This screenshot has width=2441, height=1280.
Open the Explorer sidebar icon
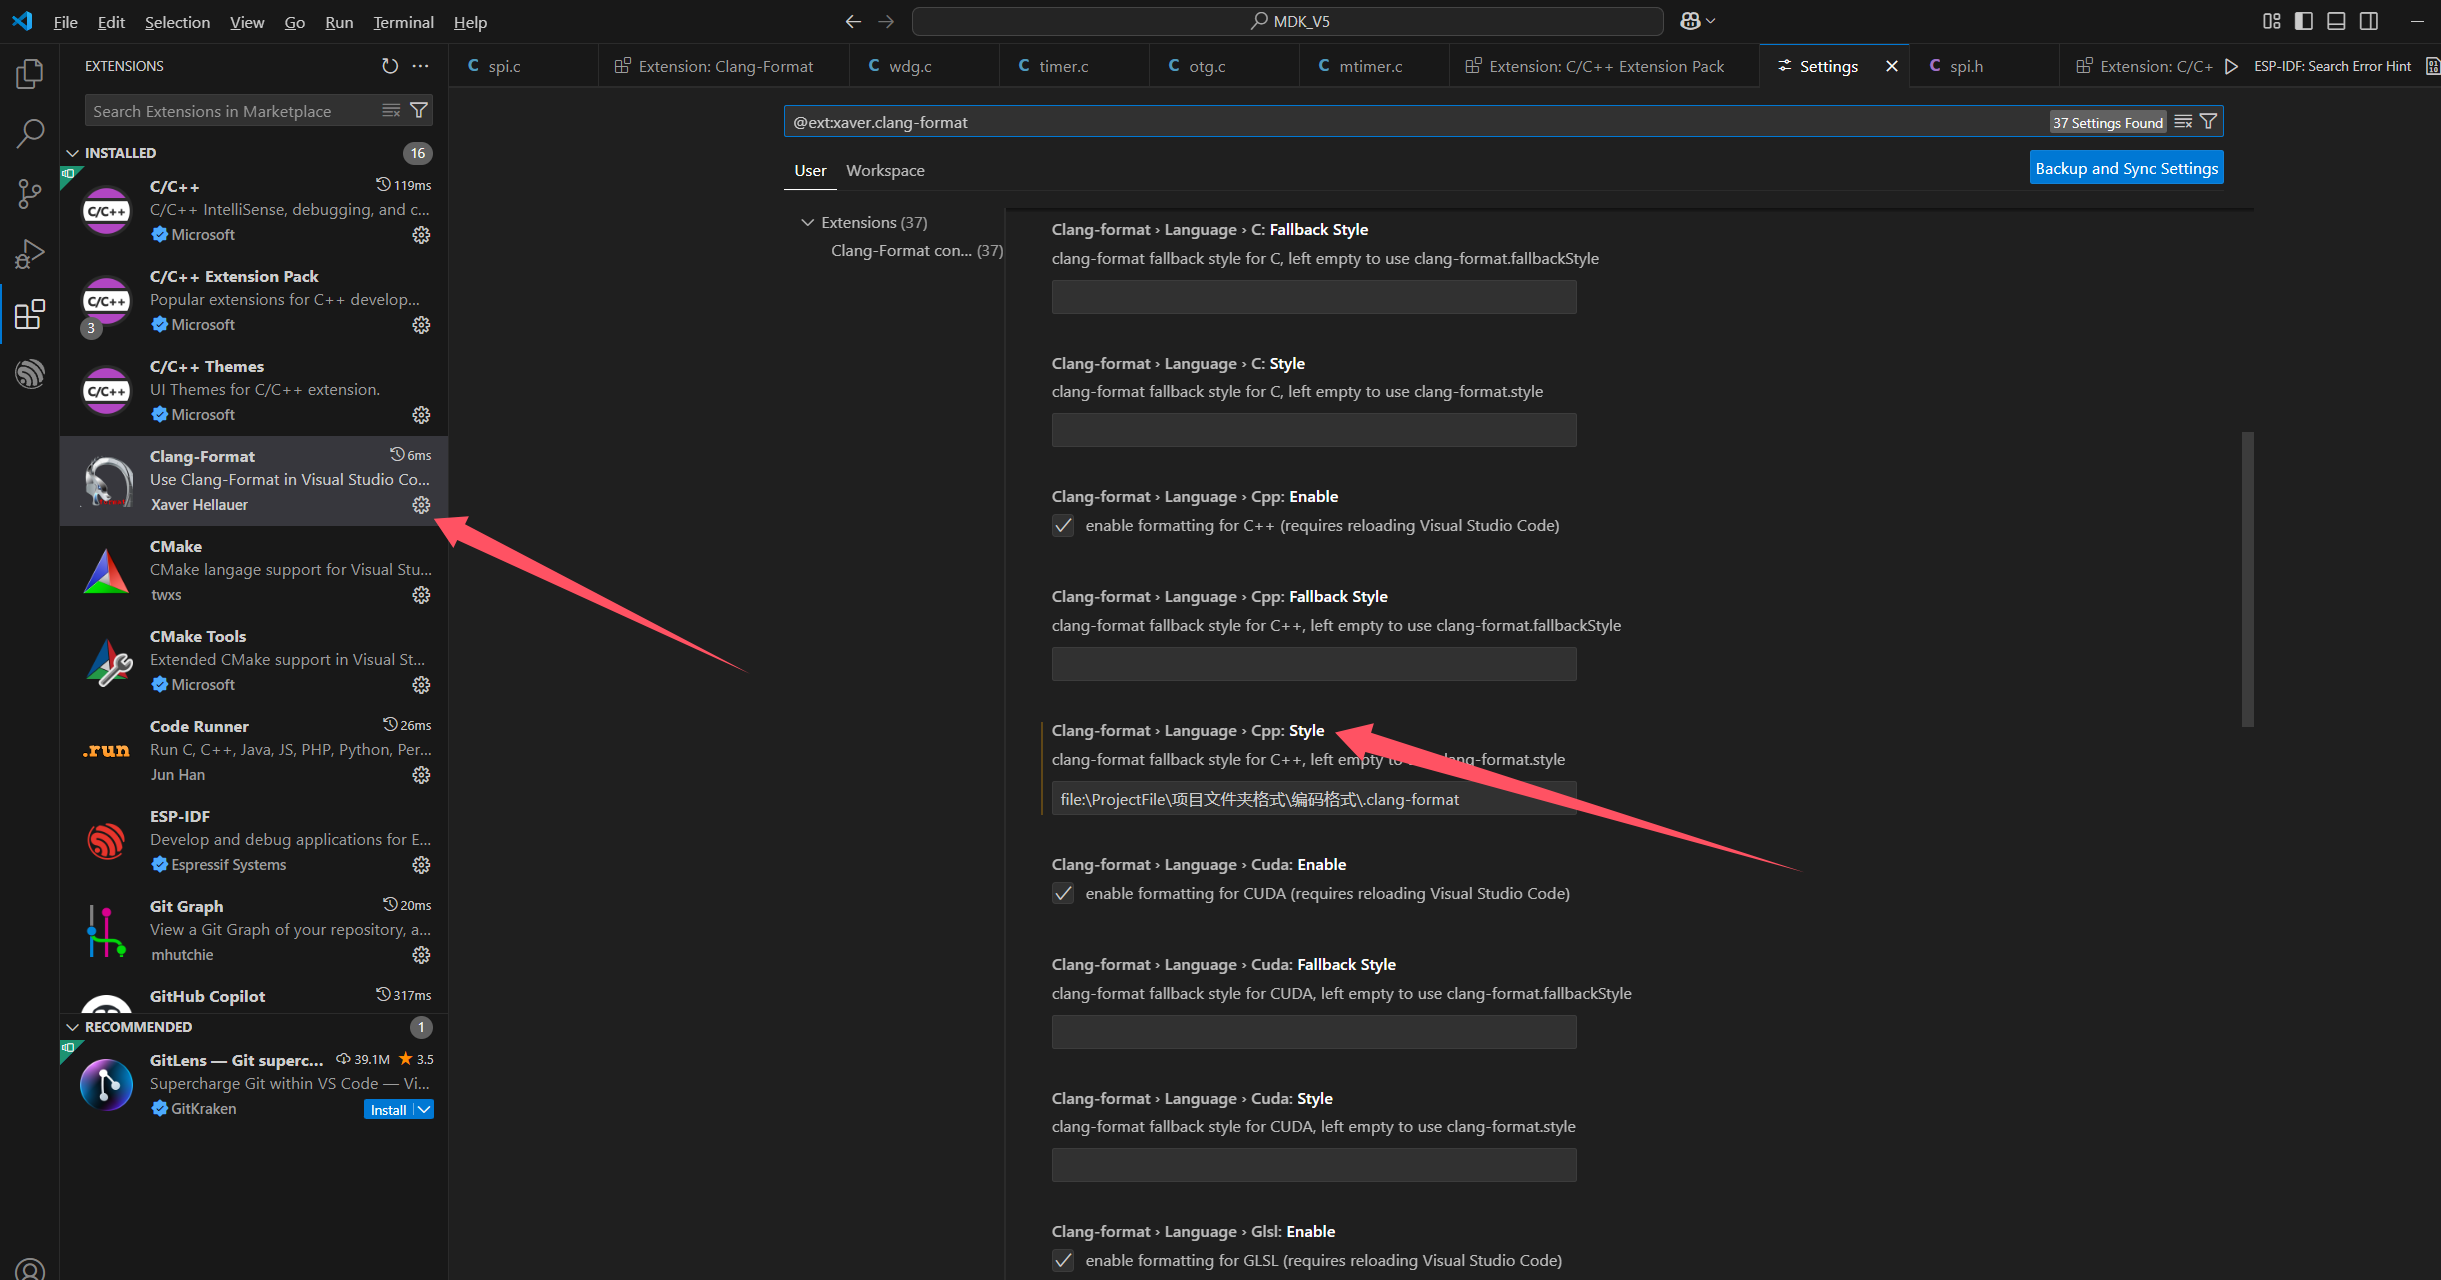pyautogui.click(x=29, y=72)
